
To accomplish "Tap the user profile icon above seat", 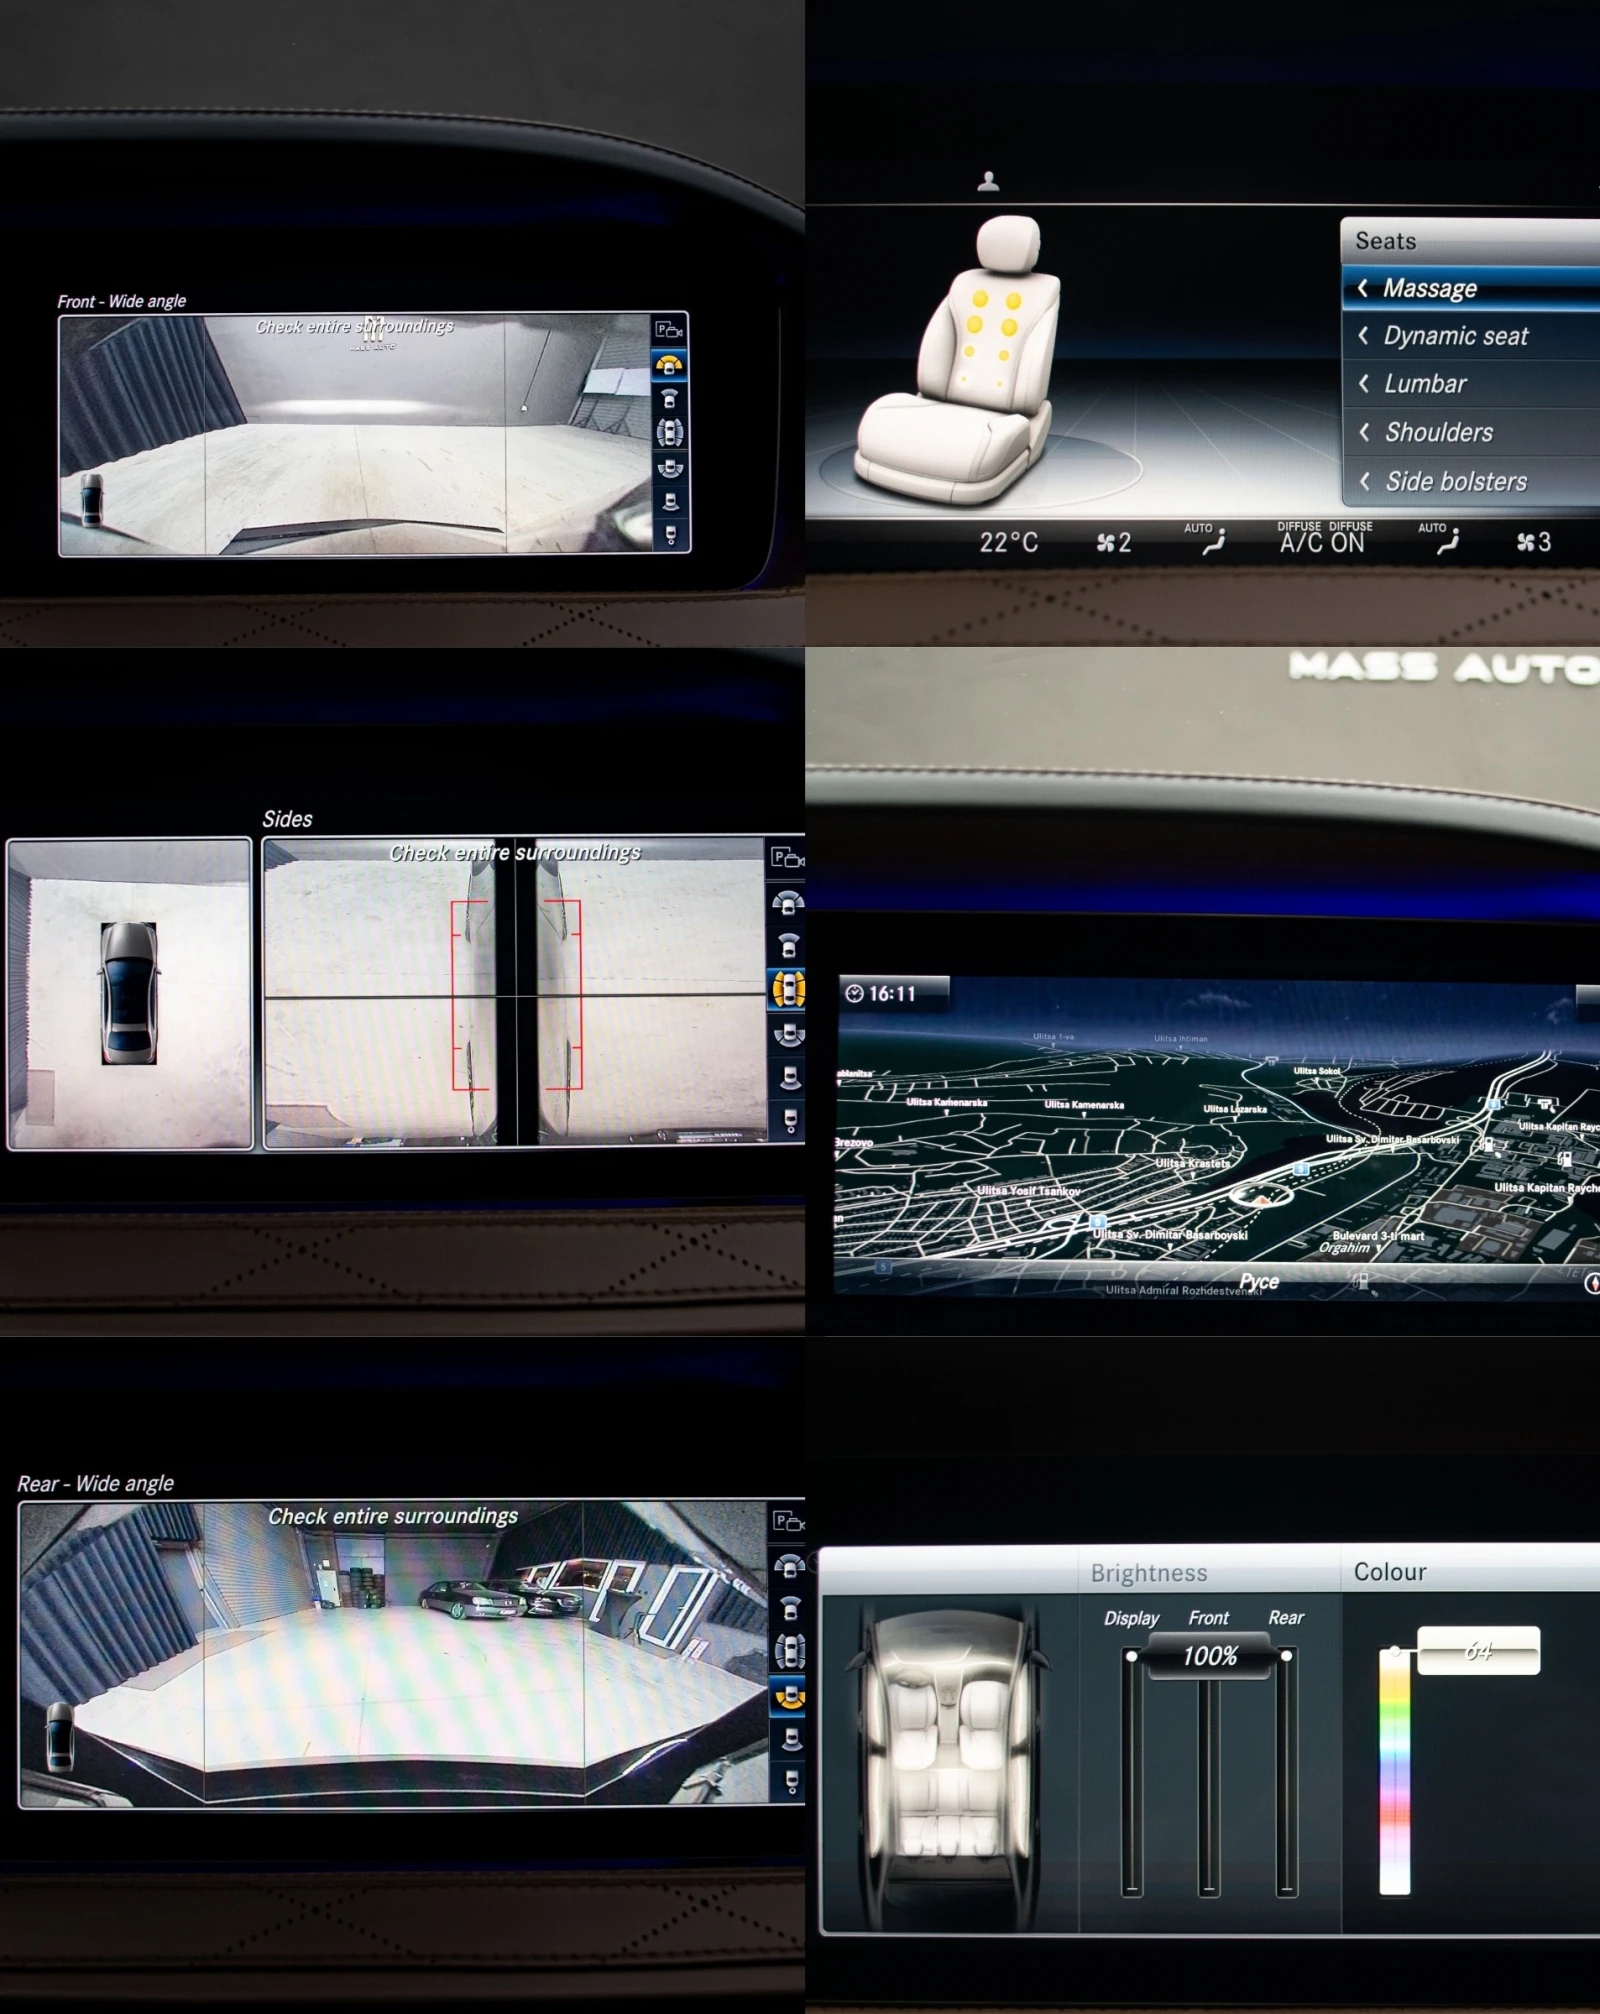I will coord(988,181).
